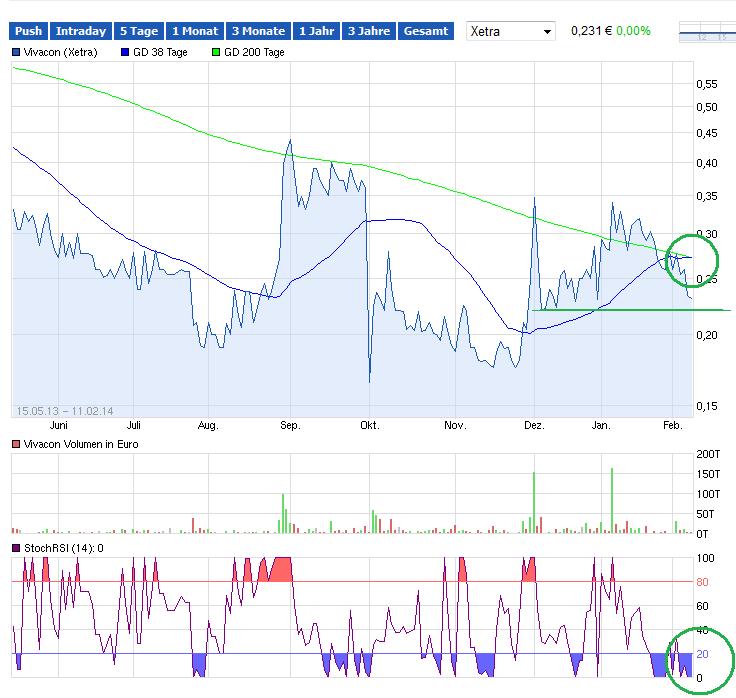Click the 100 StochRSI axis label
The width and height of the screenshot is (736, 698).
click(x=705, y=558)
